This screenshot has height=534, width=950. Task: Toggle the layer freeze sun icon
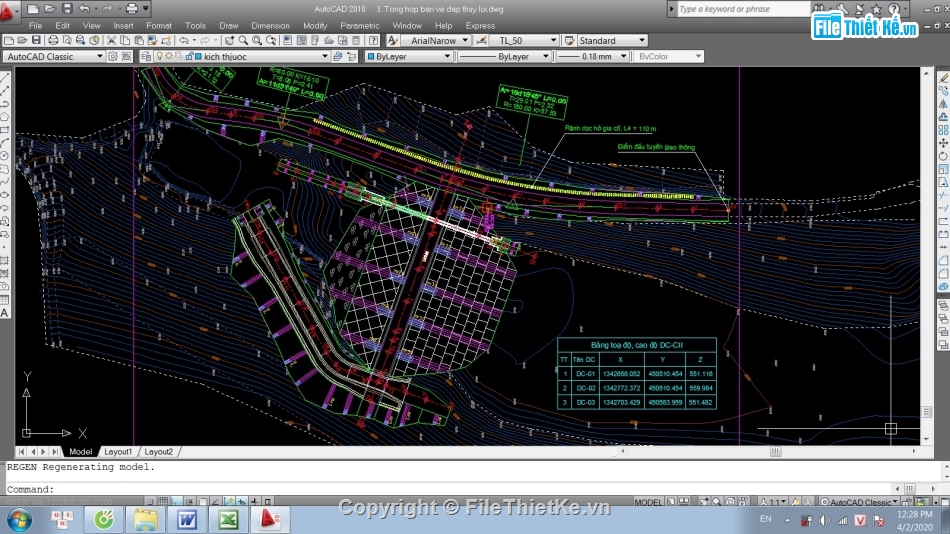point(169,56)
